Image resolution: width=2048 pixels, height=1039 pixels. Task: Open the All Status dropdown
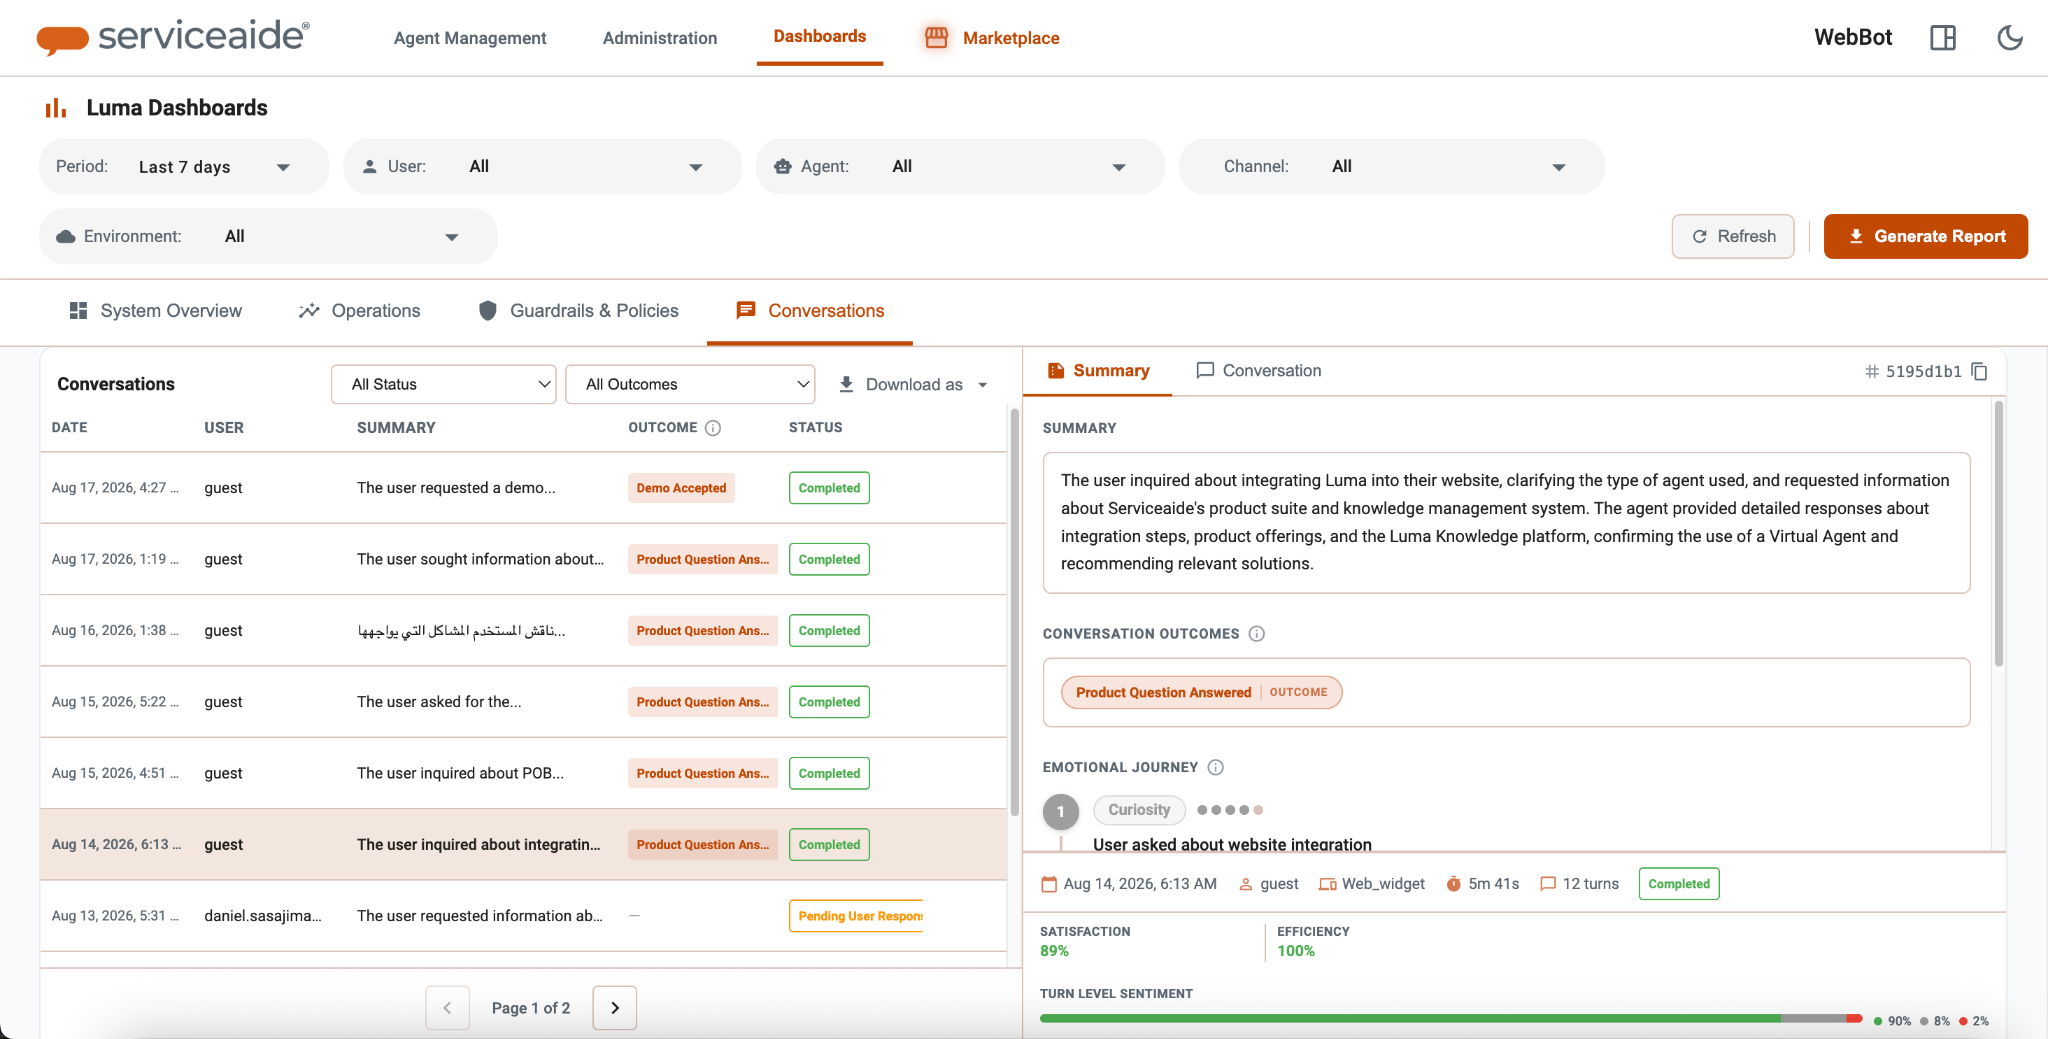(444, 384)
